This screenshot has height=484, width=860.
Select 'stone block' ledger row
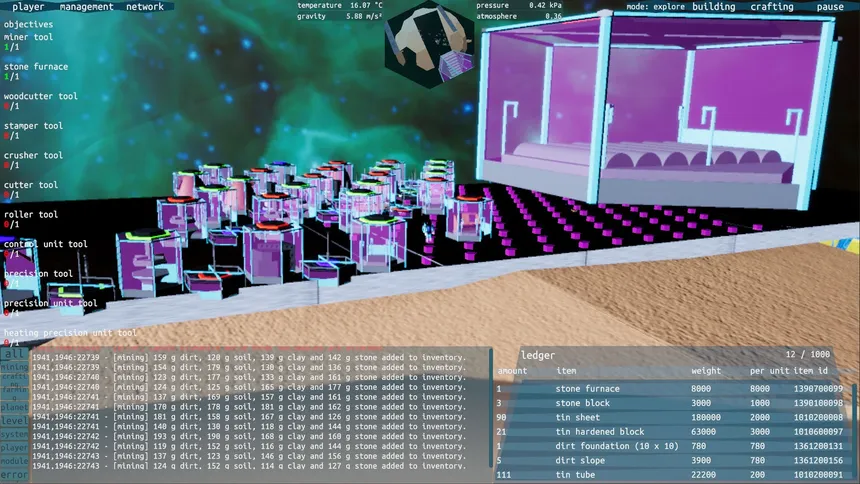click(671, 403)
